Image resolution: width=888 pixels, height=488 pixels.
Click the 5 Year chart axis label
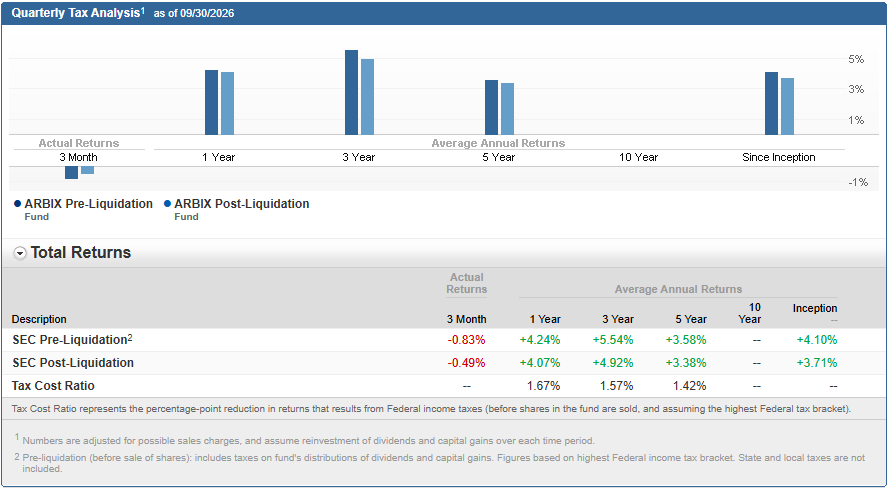point(498,157)
